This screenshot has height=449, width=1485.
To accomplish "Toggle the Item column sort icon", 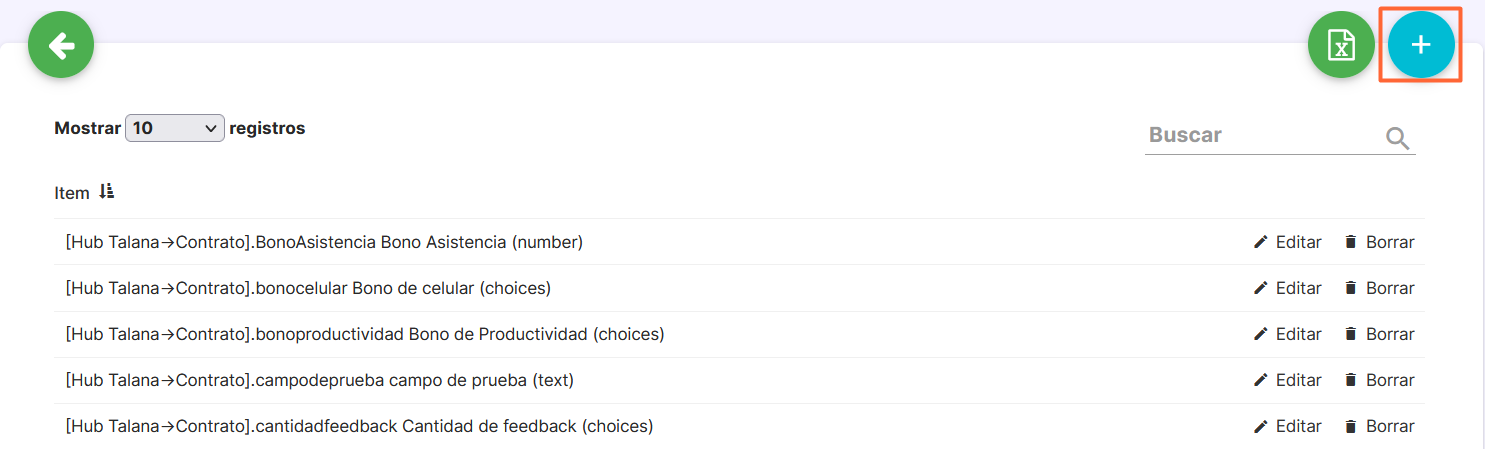I will (x=107, y=192).
